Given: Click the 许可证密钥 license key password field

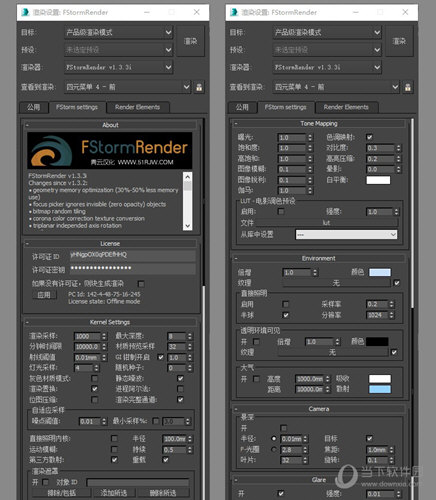Looking at the screenshot, I should coord(132,269).
